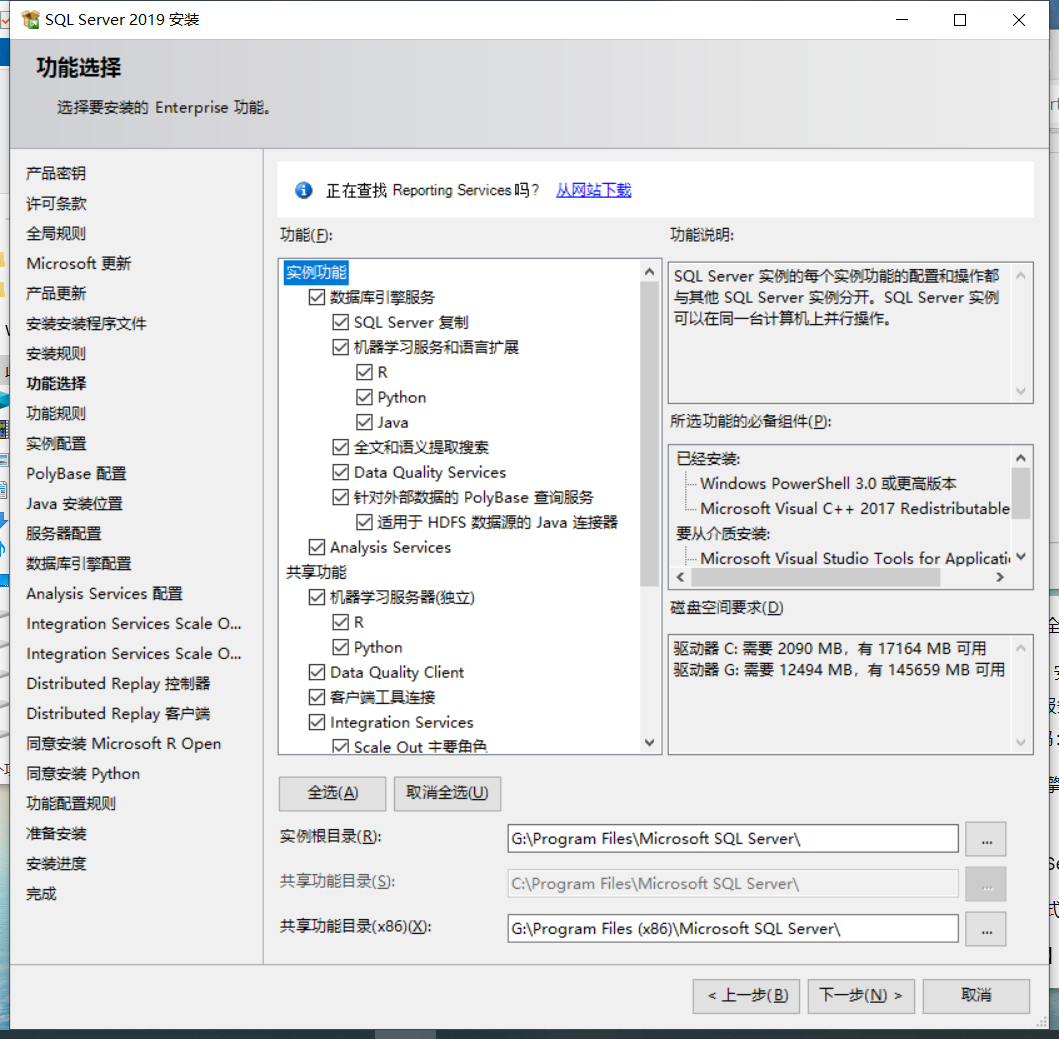Click the 功能选择 step in sidebar
This screenshot has height=1039, width=1059.
tap(56, 384)
